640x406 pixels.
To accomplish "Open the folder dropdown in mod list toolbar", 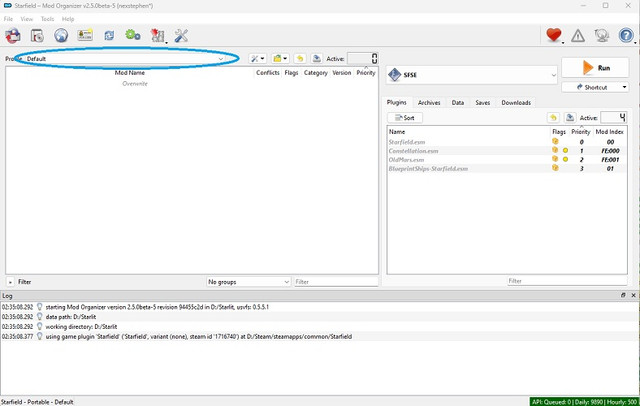I will tap(280, 59).
